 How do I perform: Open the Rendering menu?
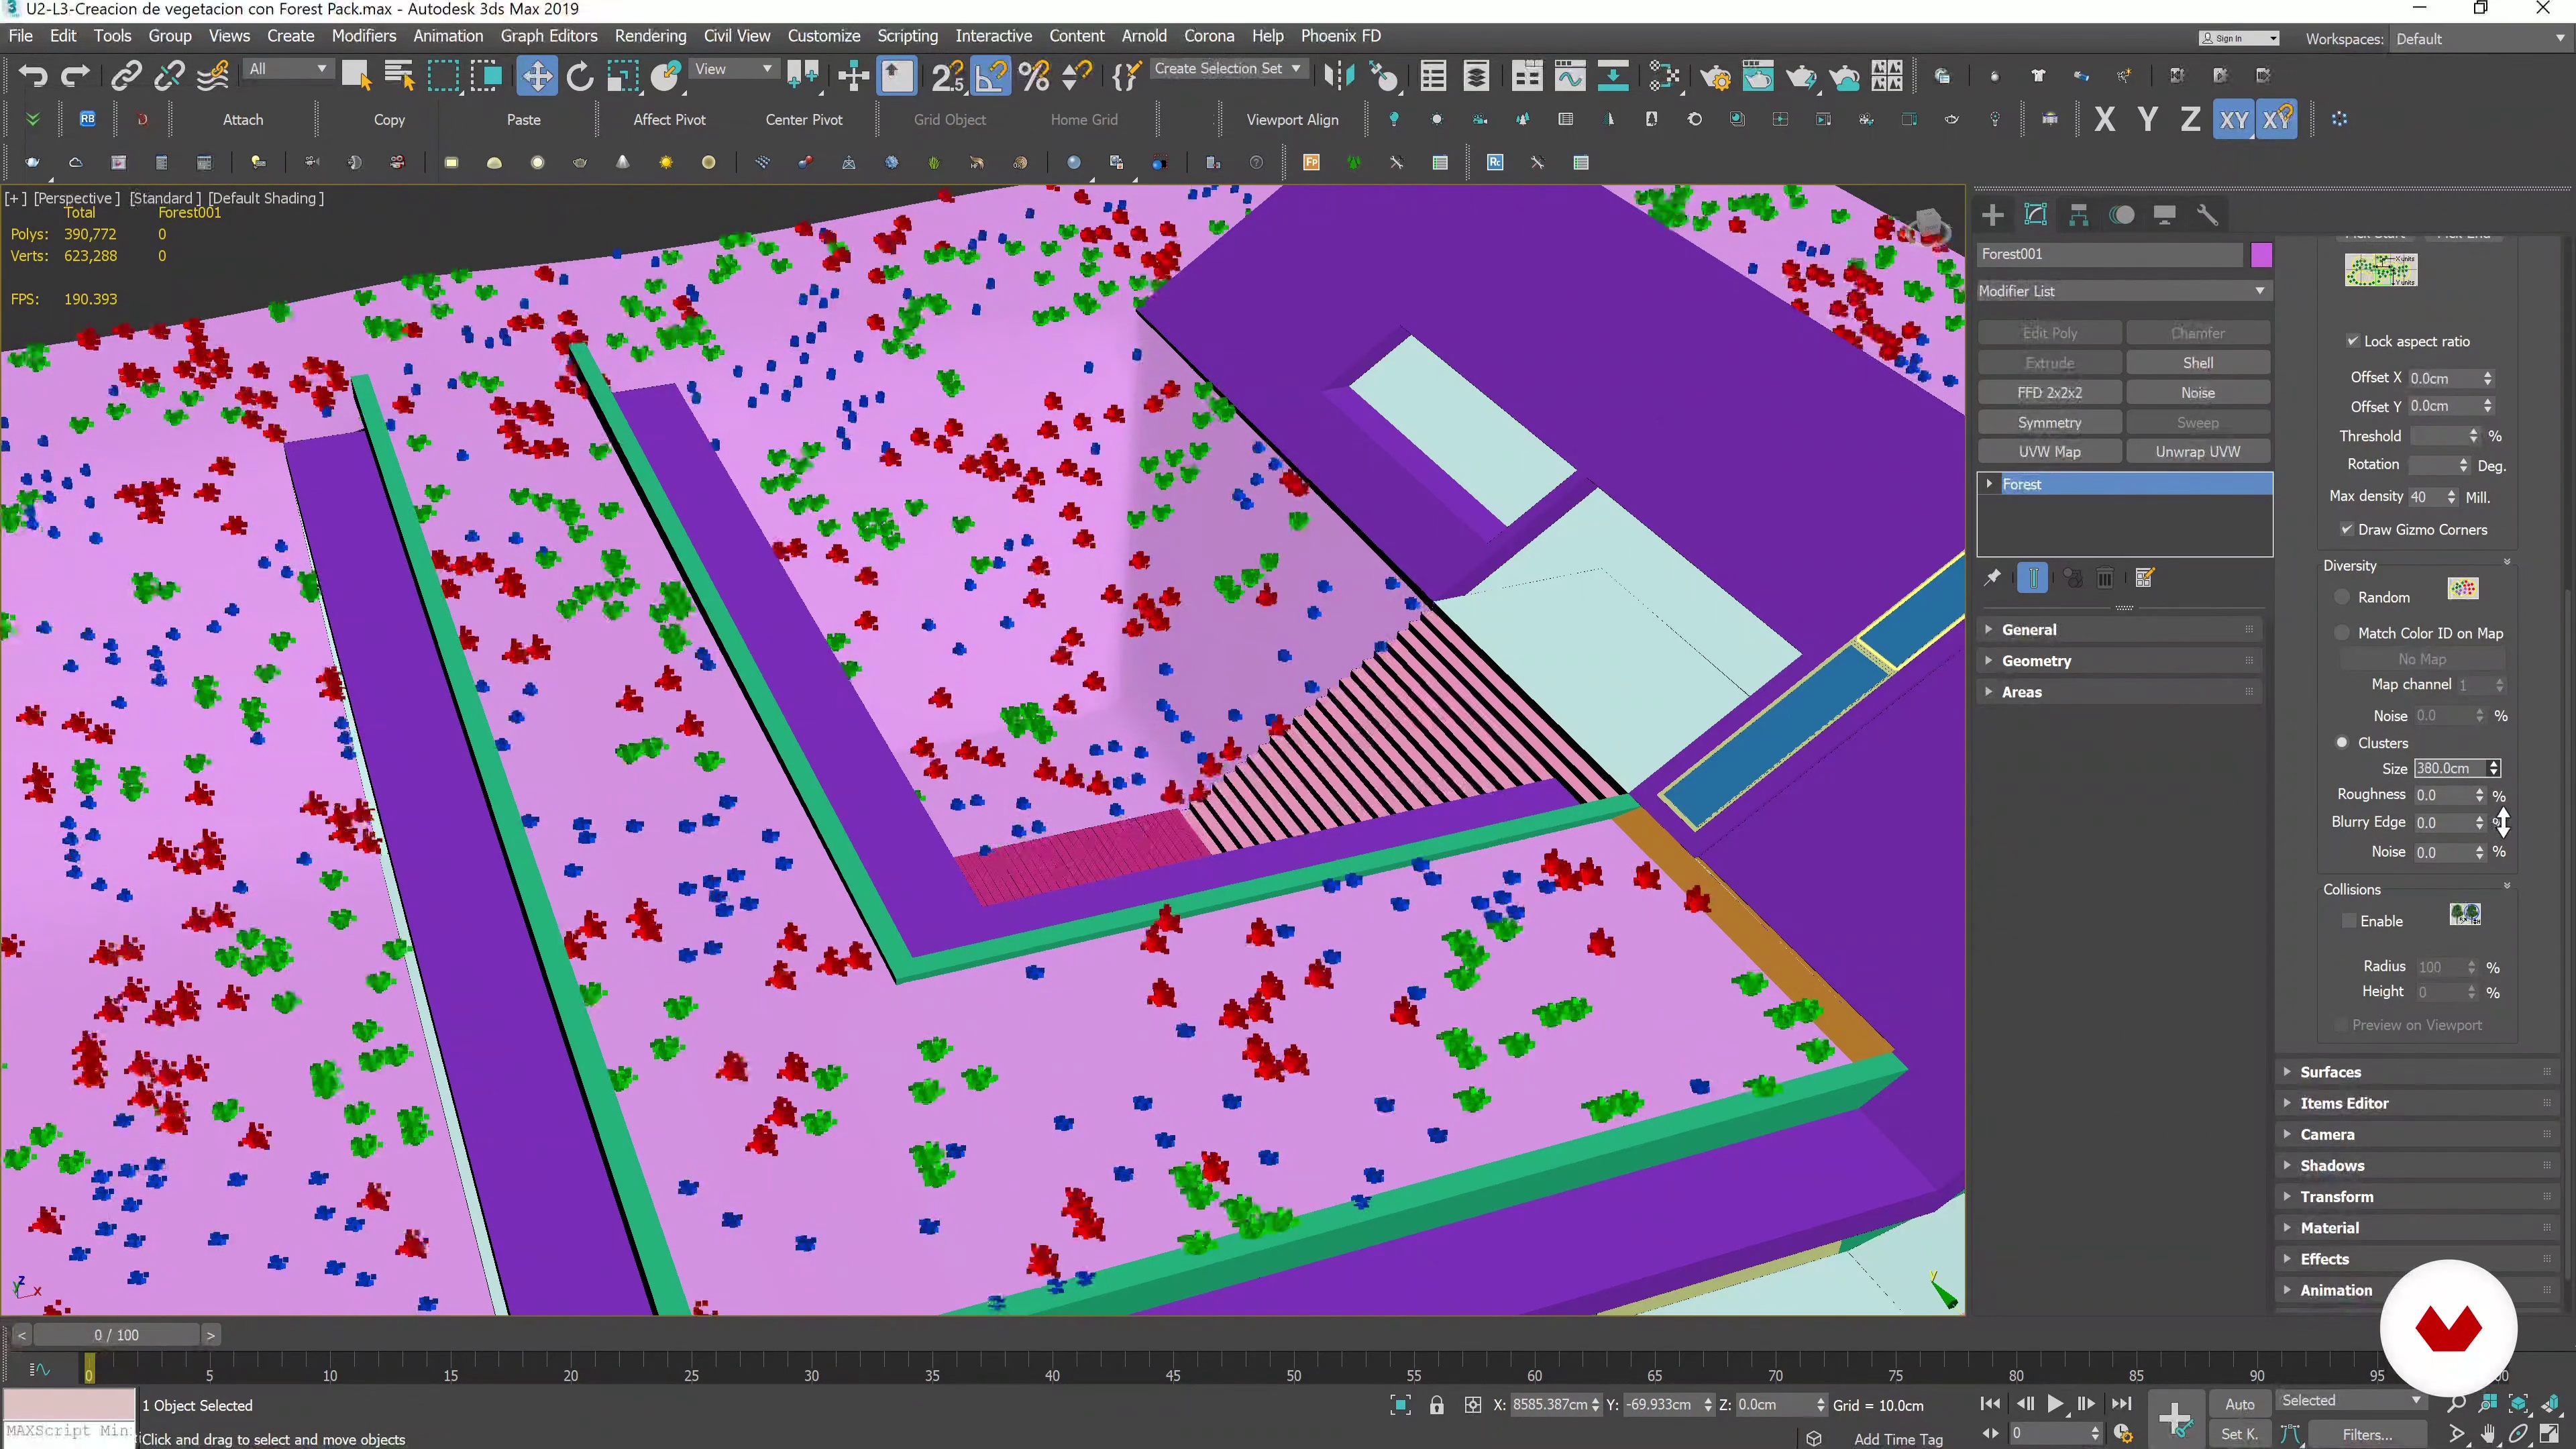click(x=650, y=36)
